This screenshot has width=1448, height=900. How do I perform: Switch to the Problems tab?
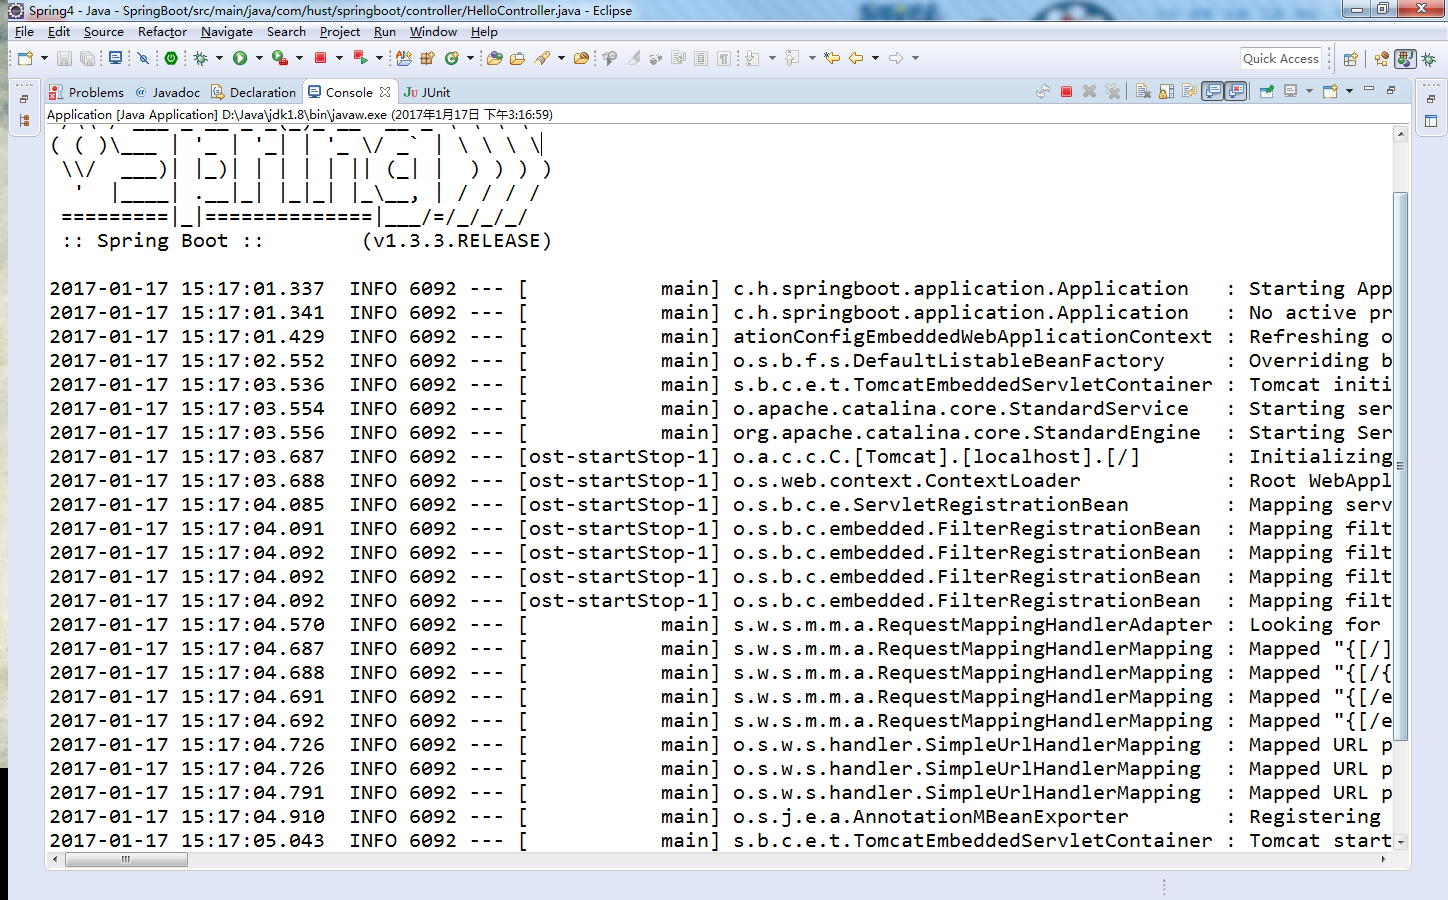[x=86, y=92]
